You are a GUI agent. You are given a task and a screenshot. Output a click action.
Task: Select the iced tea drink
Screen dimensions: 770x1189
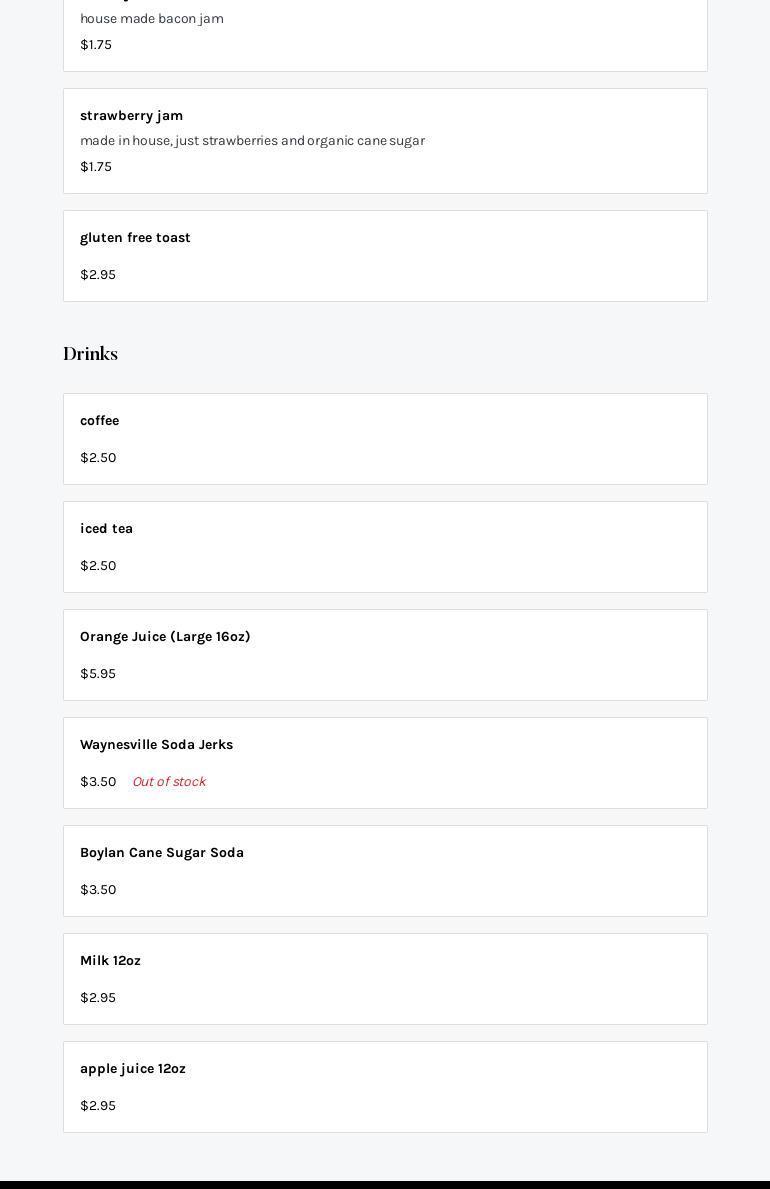pos(106,529)
